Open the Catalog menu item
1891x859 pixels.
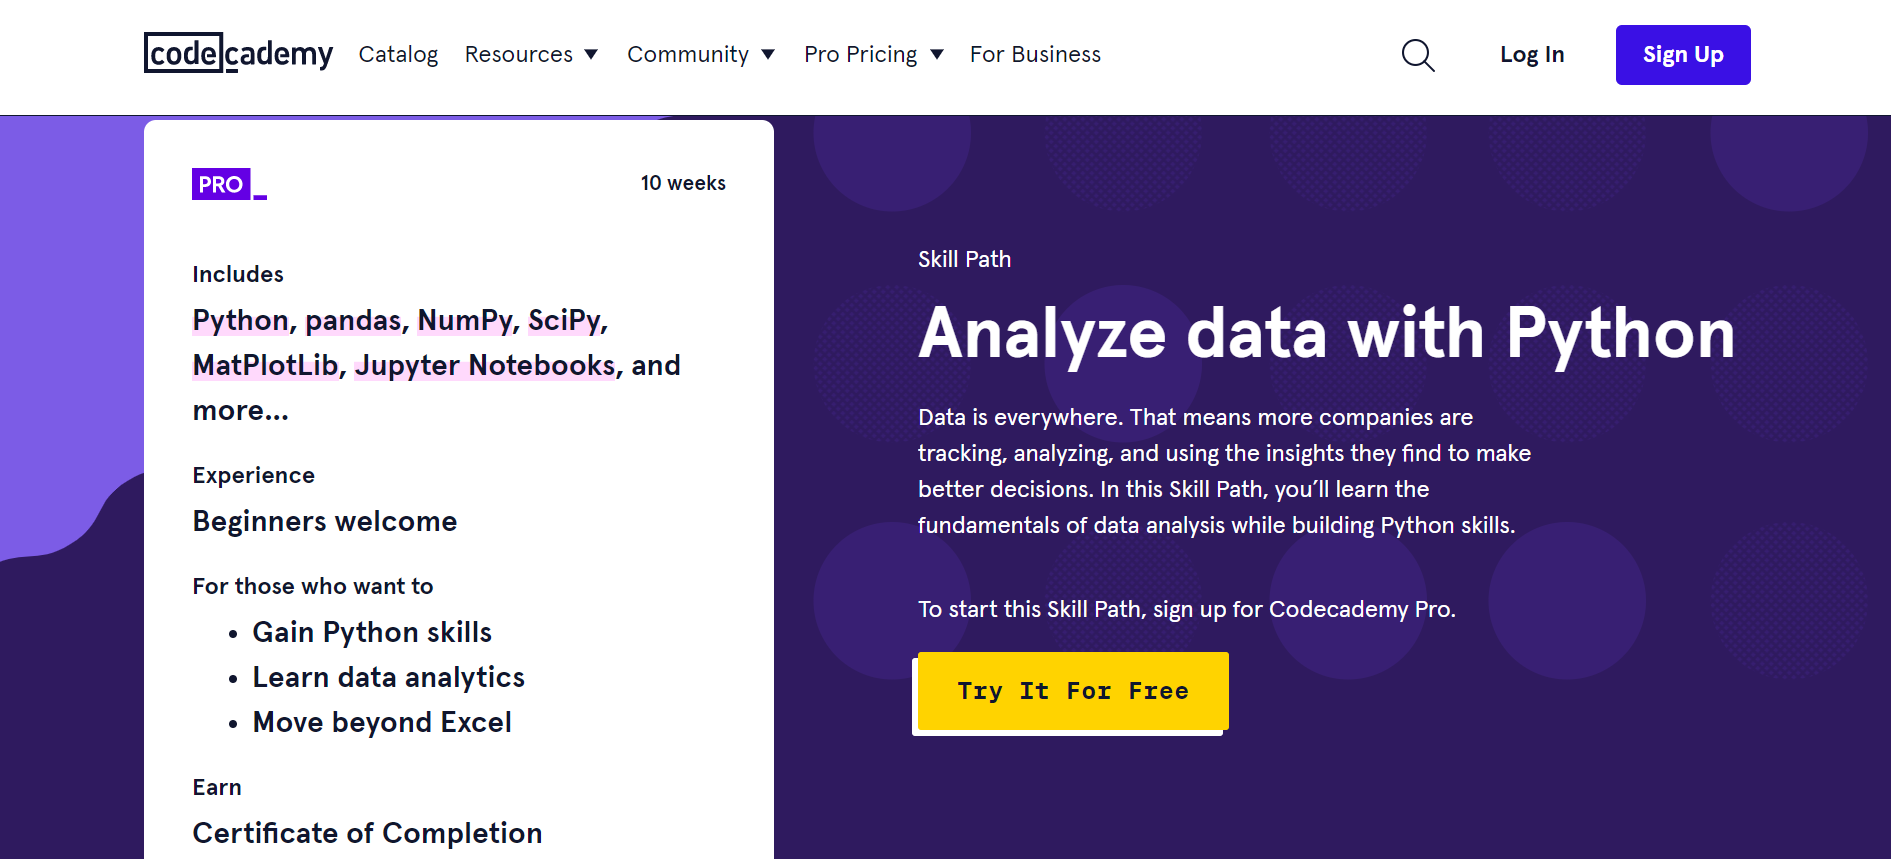point(398,55)
